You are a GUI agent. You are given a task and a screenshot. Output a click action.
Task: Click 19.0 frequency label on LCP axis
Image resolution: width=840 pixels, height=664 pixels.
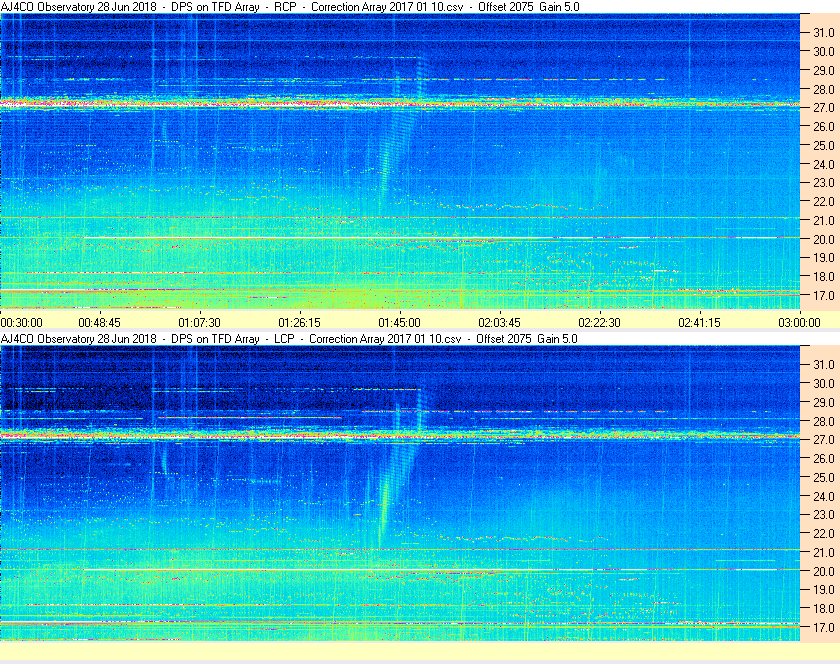[824, 590]
